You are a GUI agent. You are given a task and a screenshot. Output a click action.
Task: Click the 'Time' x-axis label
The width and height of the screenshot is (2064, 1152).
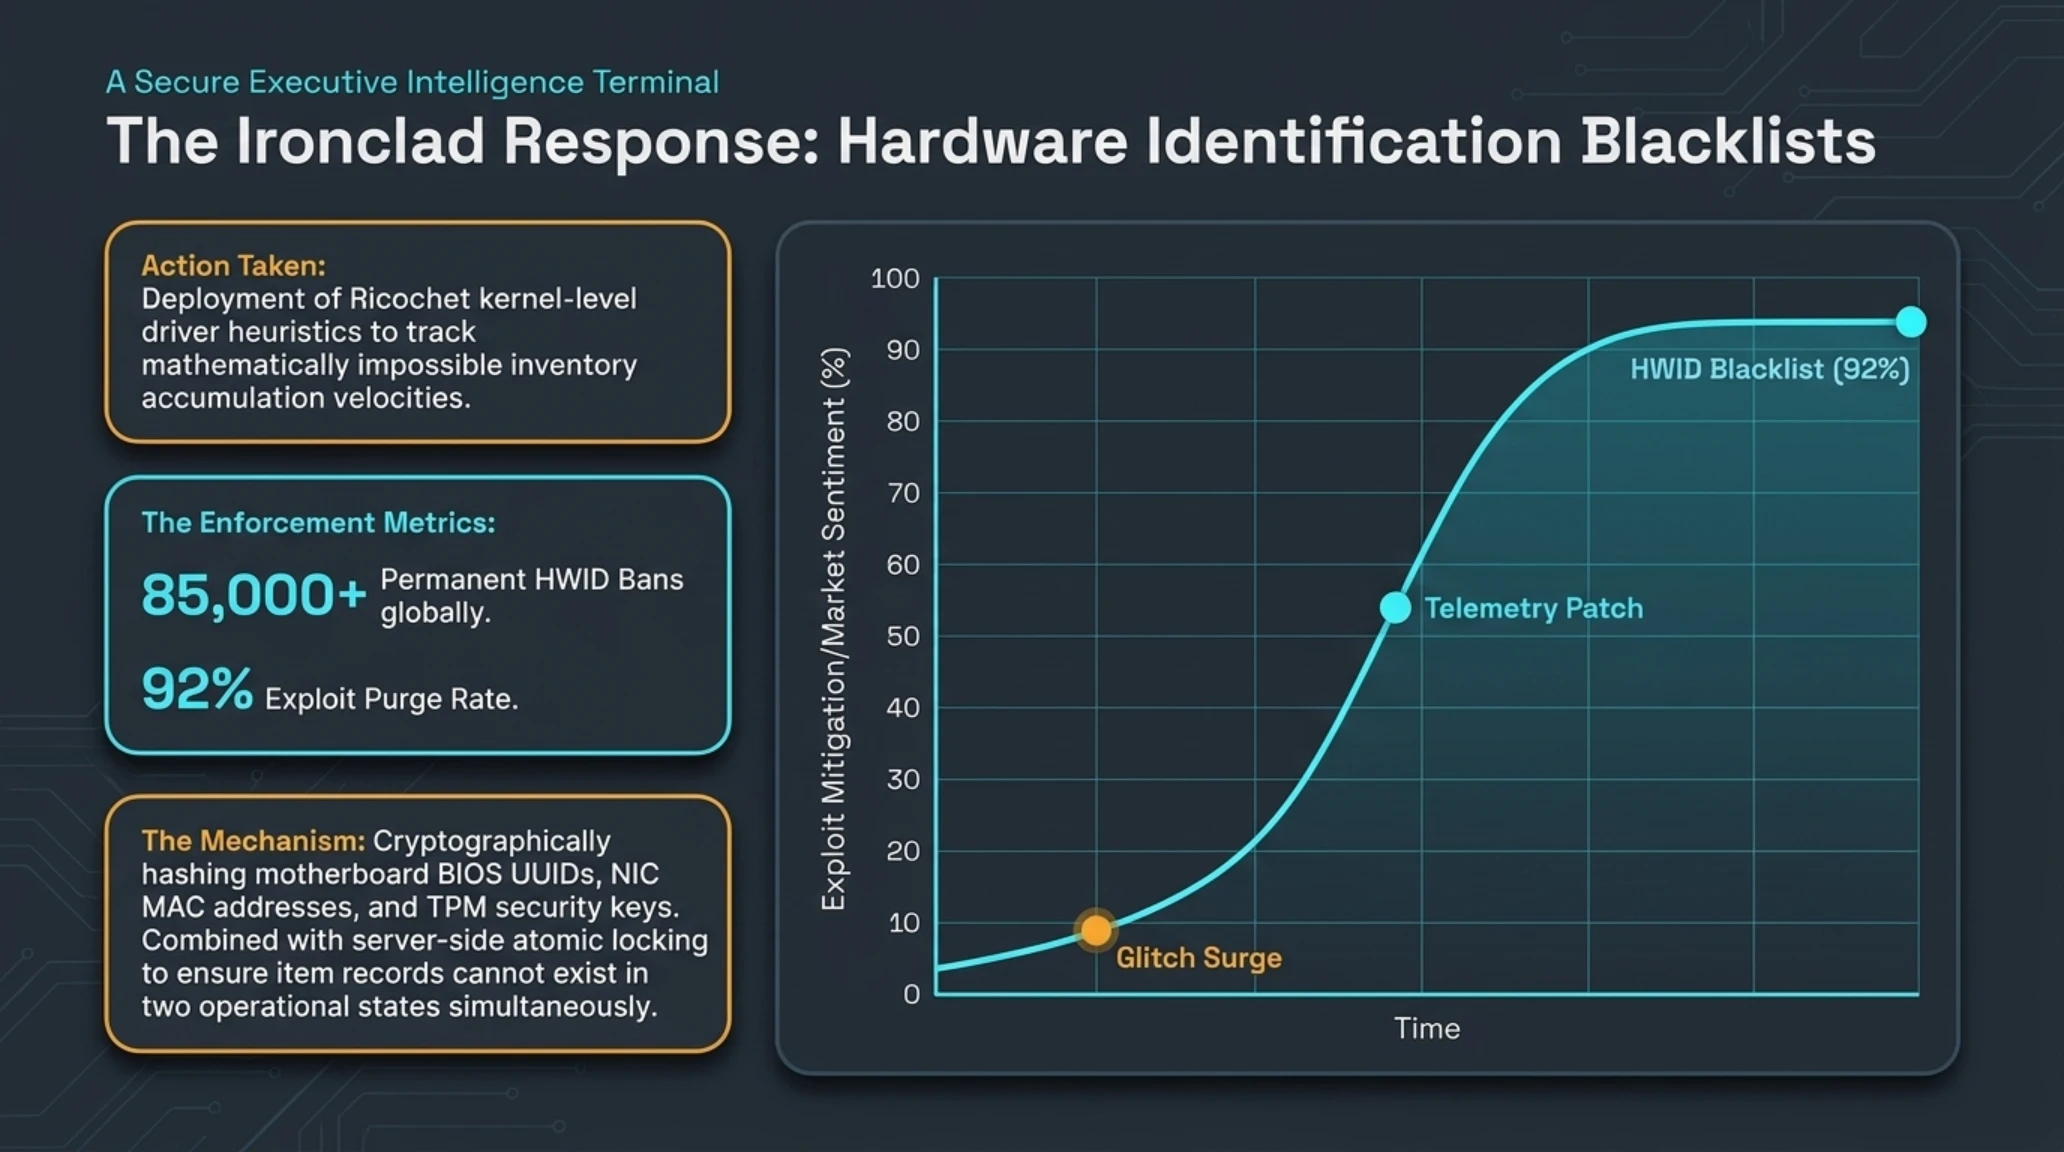1427,1028
